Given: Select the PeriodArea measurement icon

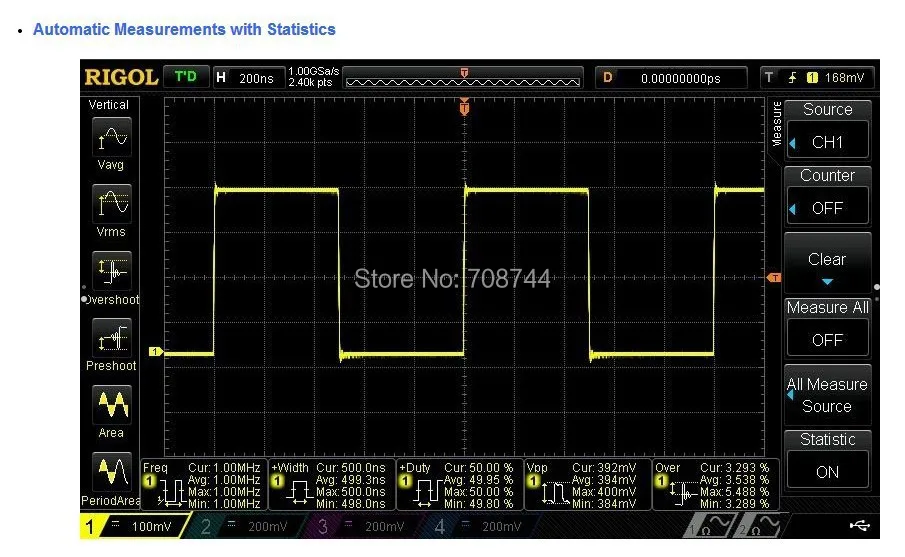Looking at the screenshot, I should (x=112, y=472).
